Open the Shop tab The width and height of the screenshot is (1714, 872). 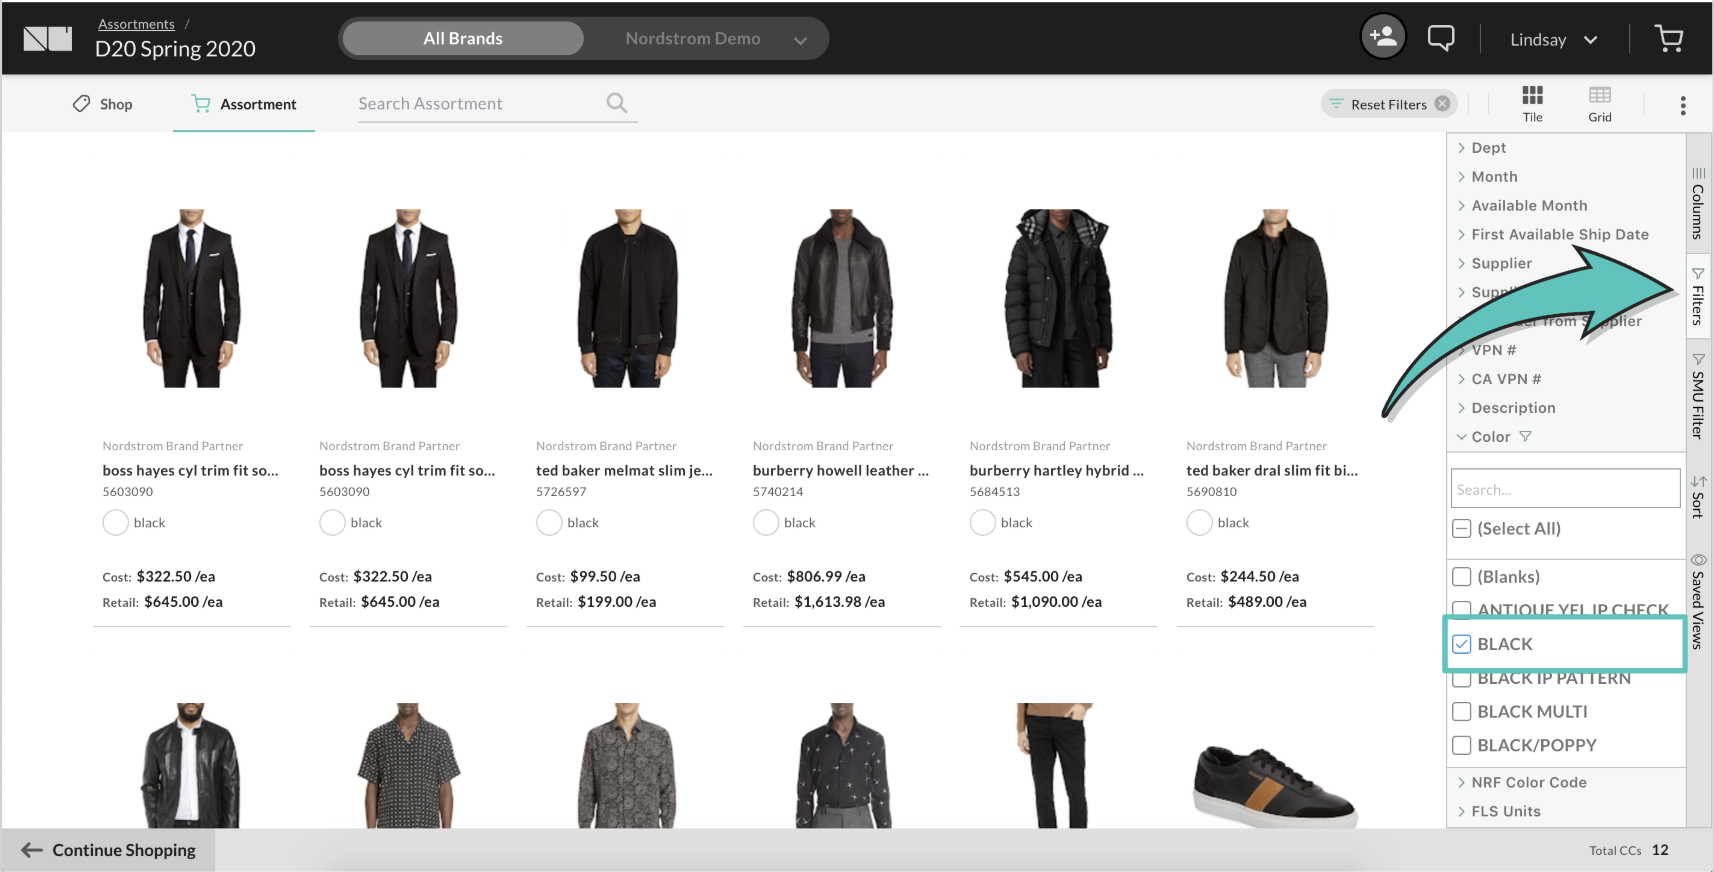coord(103,104)
